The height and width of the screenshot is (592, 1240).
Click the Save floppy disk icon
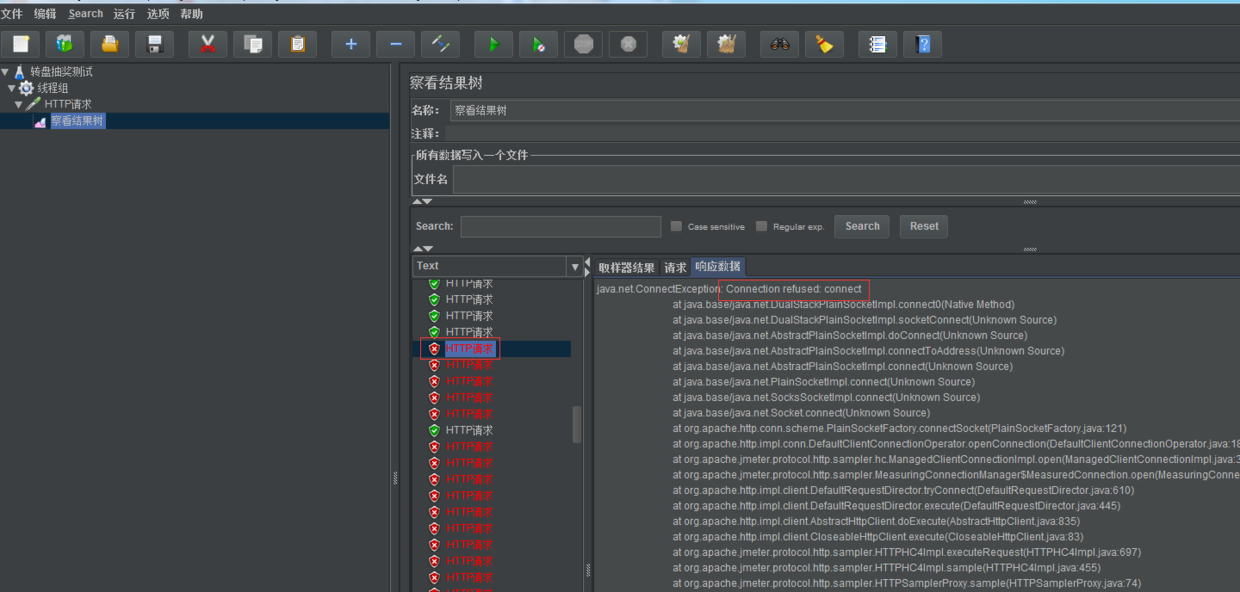tap(154, 44)
